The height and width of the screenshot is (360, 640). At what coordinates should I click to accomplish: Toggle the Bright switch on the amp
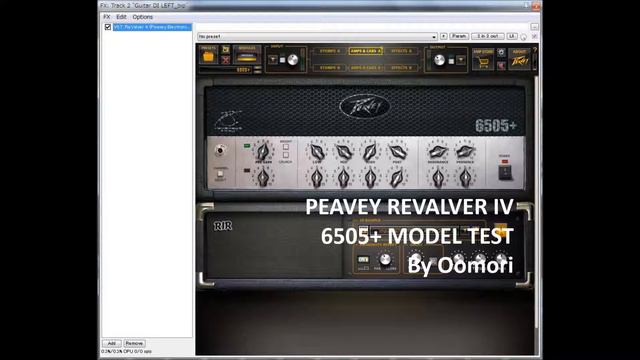click(x=286, y=147)
